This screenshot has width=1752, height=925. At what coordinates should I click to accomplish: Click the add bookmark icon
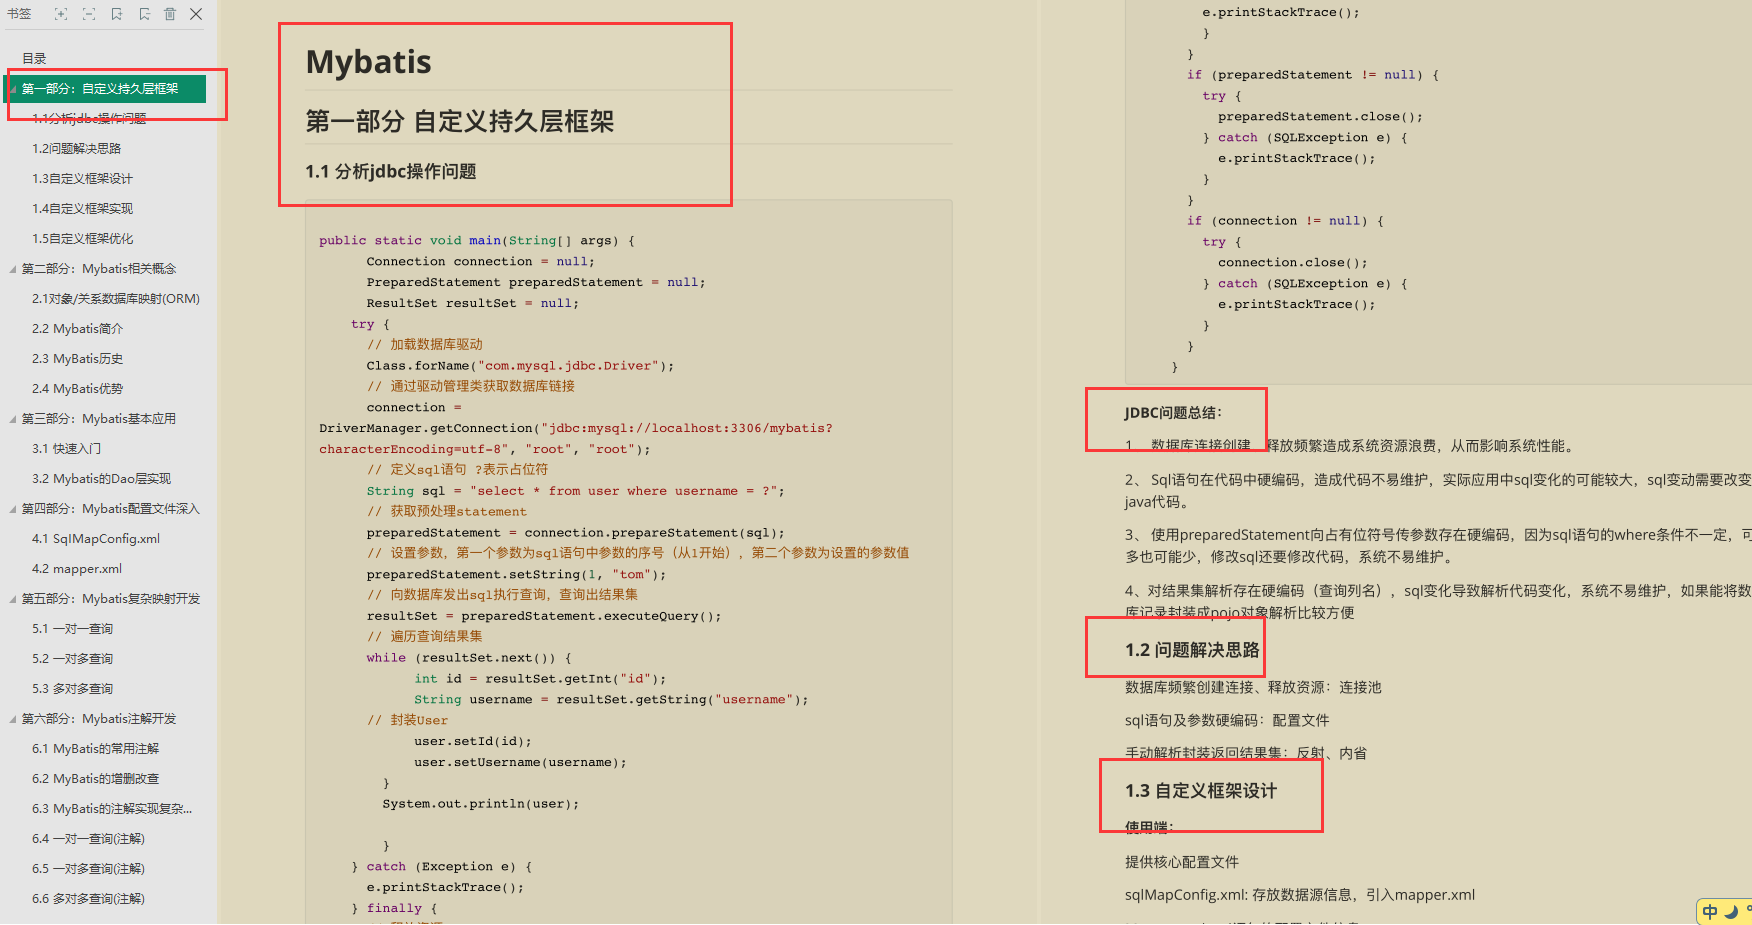(x=117, y=14)
